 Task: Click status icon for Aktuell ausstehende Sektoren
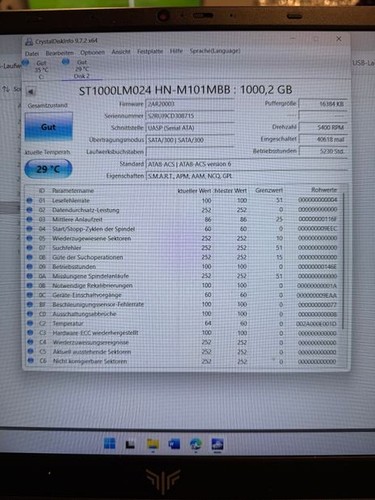(x=30, y=351)
